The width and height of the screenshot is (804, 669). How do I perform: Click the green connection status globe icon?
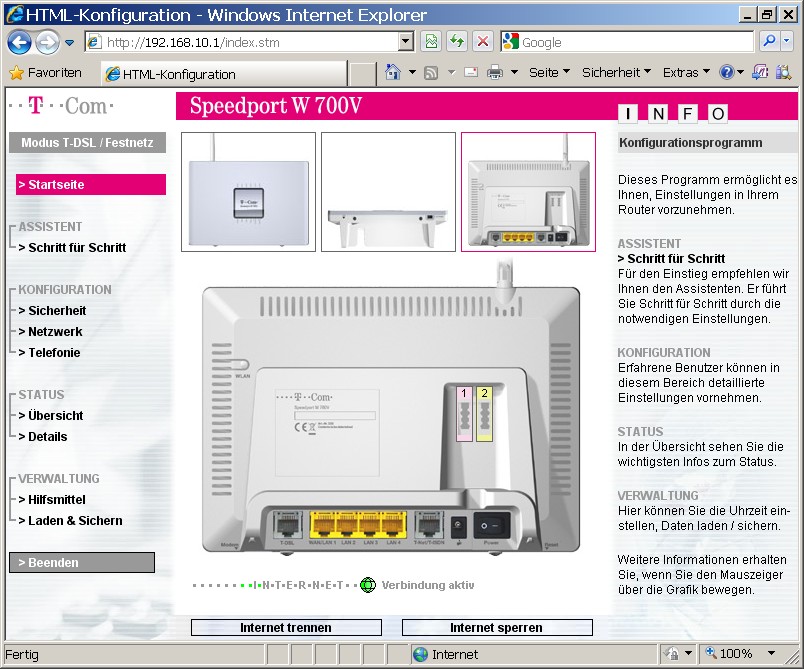point(368,585)
